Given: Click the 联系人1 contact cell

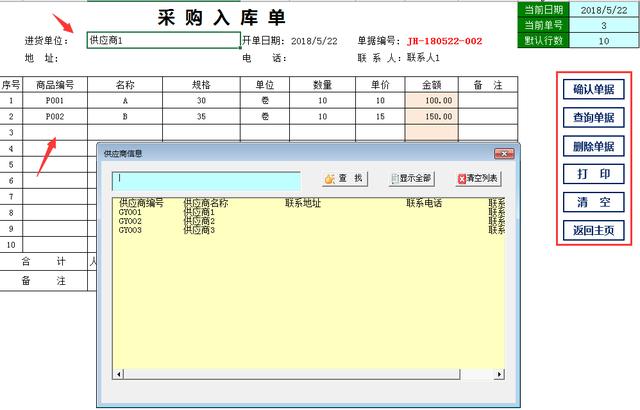Looking at the screenshot, I should pos(423,58).
